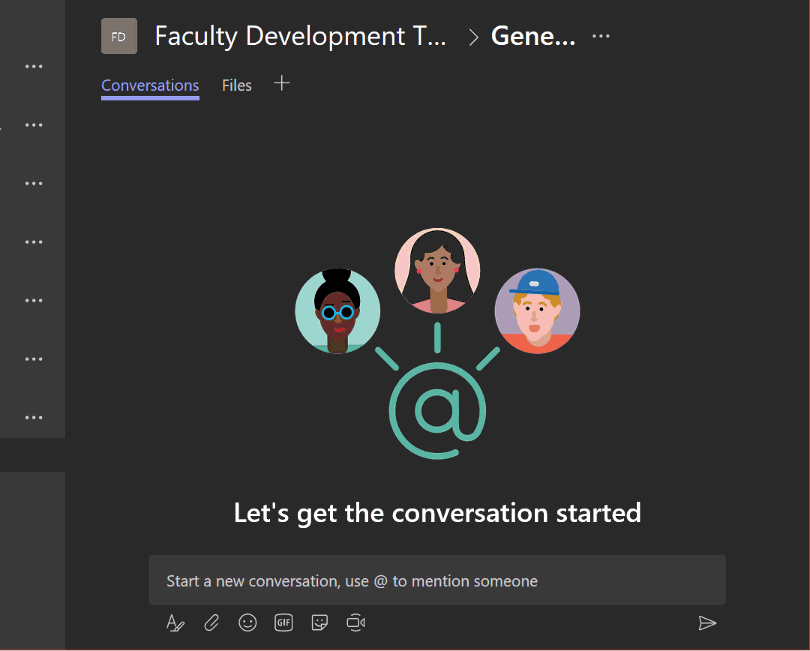Screen dimensions: 810x651
Task: Click the breadcrumb chevron between team and channel
Action: click(473, 38)
